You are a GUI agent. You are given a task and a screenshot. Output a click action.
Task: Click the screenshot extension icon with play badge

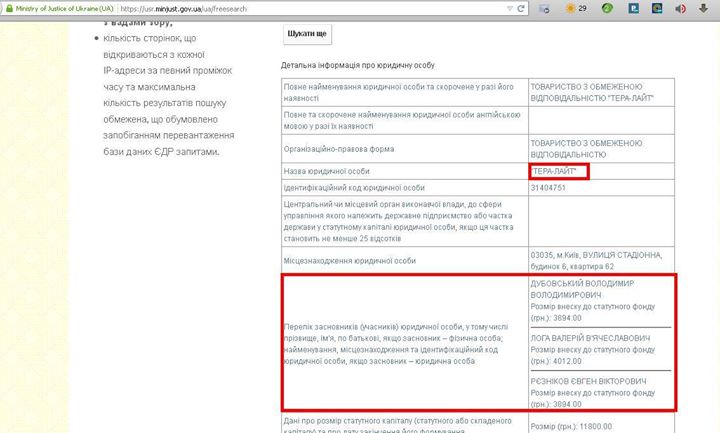pos(544,9)
